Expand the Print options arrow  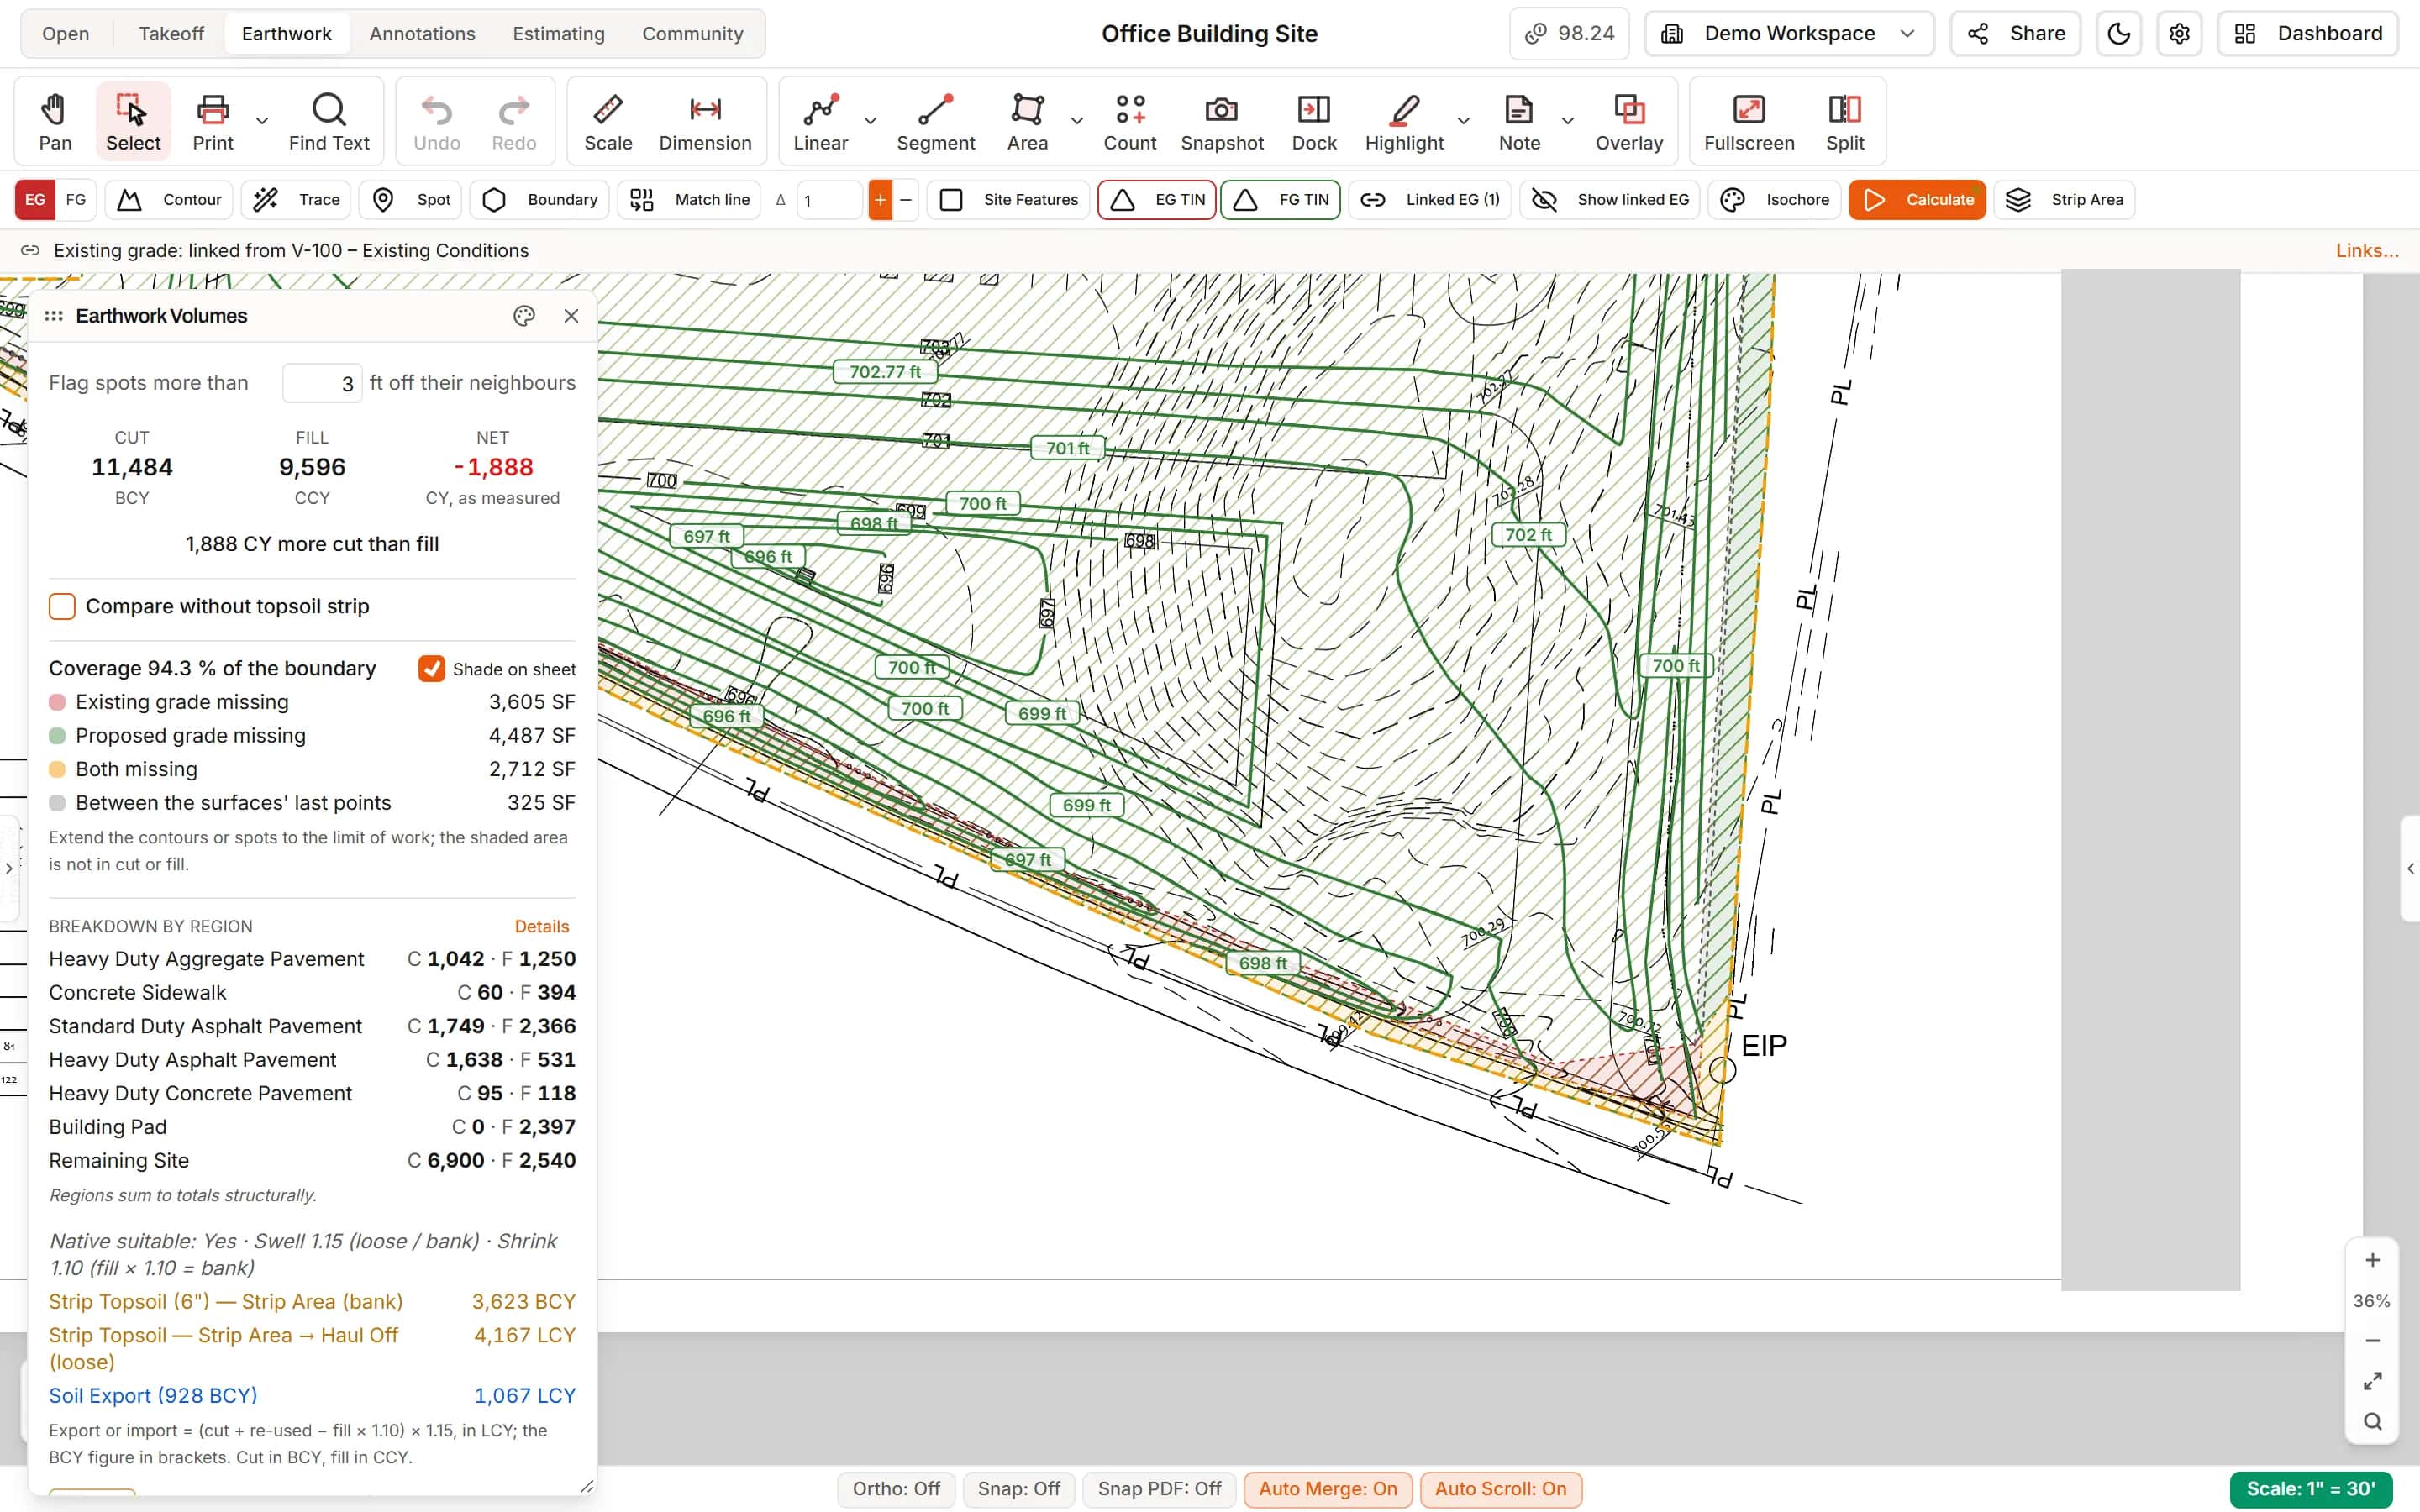[262, 121]
